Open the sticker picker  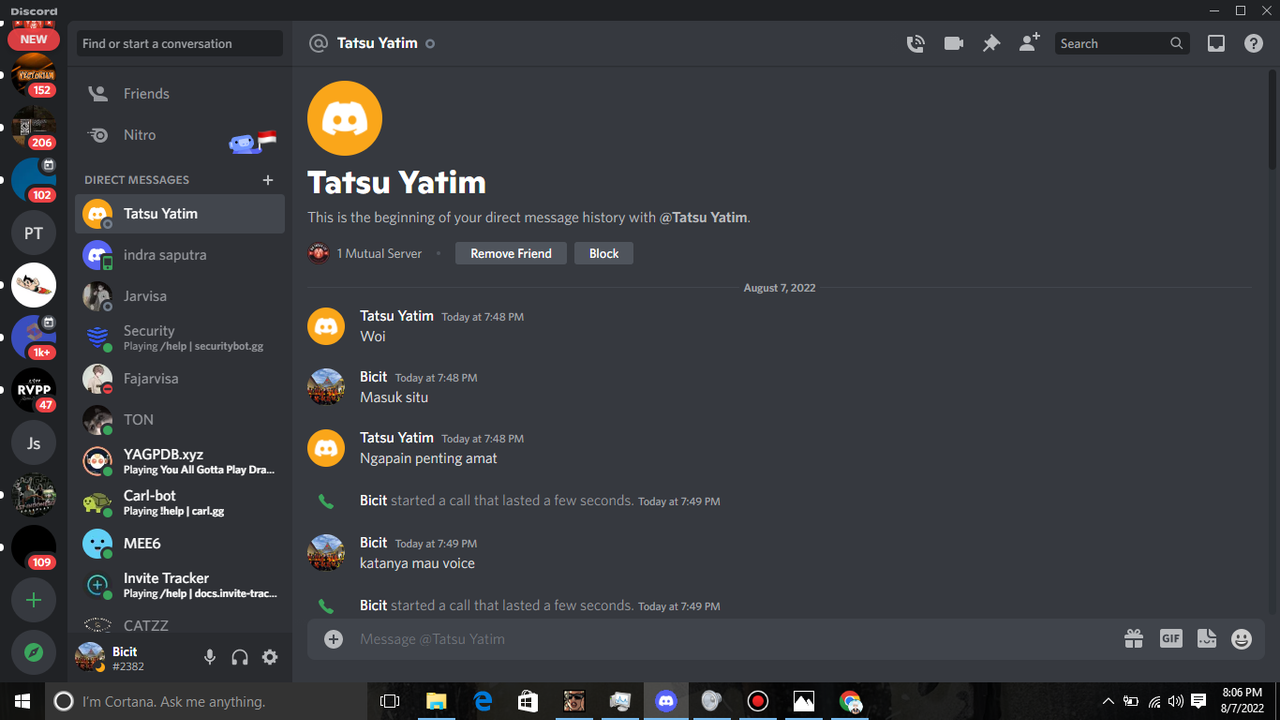click(1207, 639)
